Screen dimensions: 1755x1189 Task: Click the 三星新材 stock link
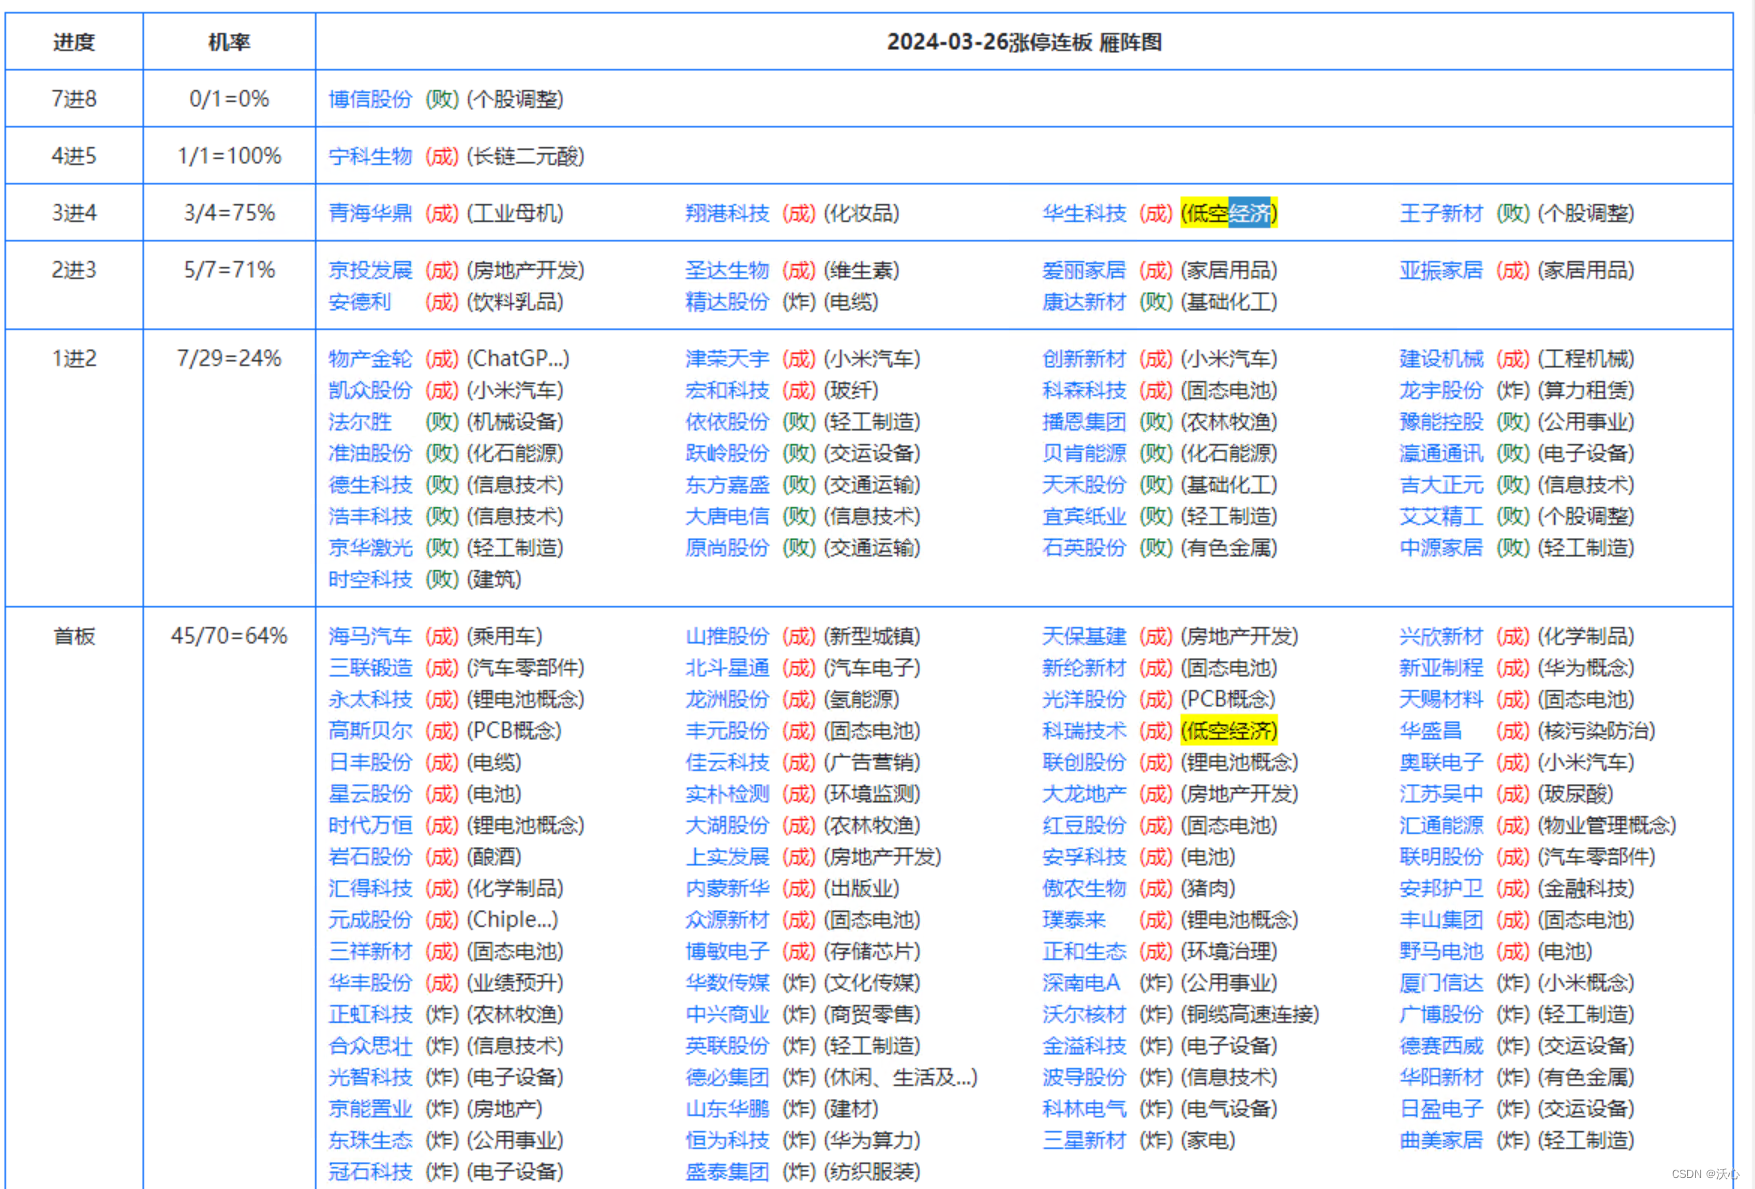click(x=1084, y=1140)
